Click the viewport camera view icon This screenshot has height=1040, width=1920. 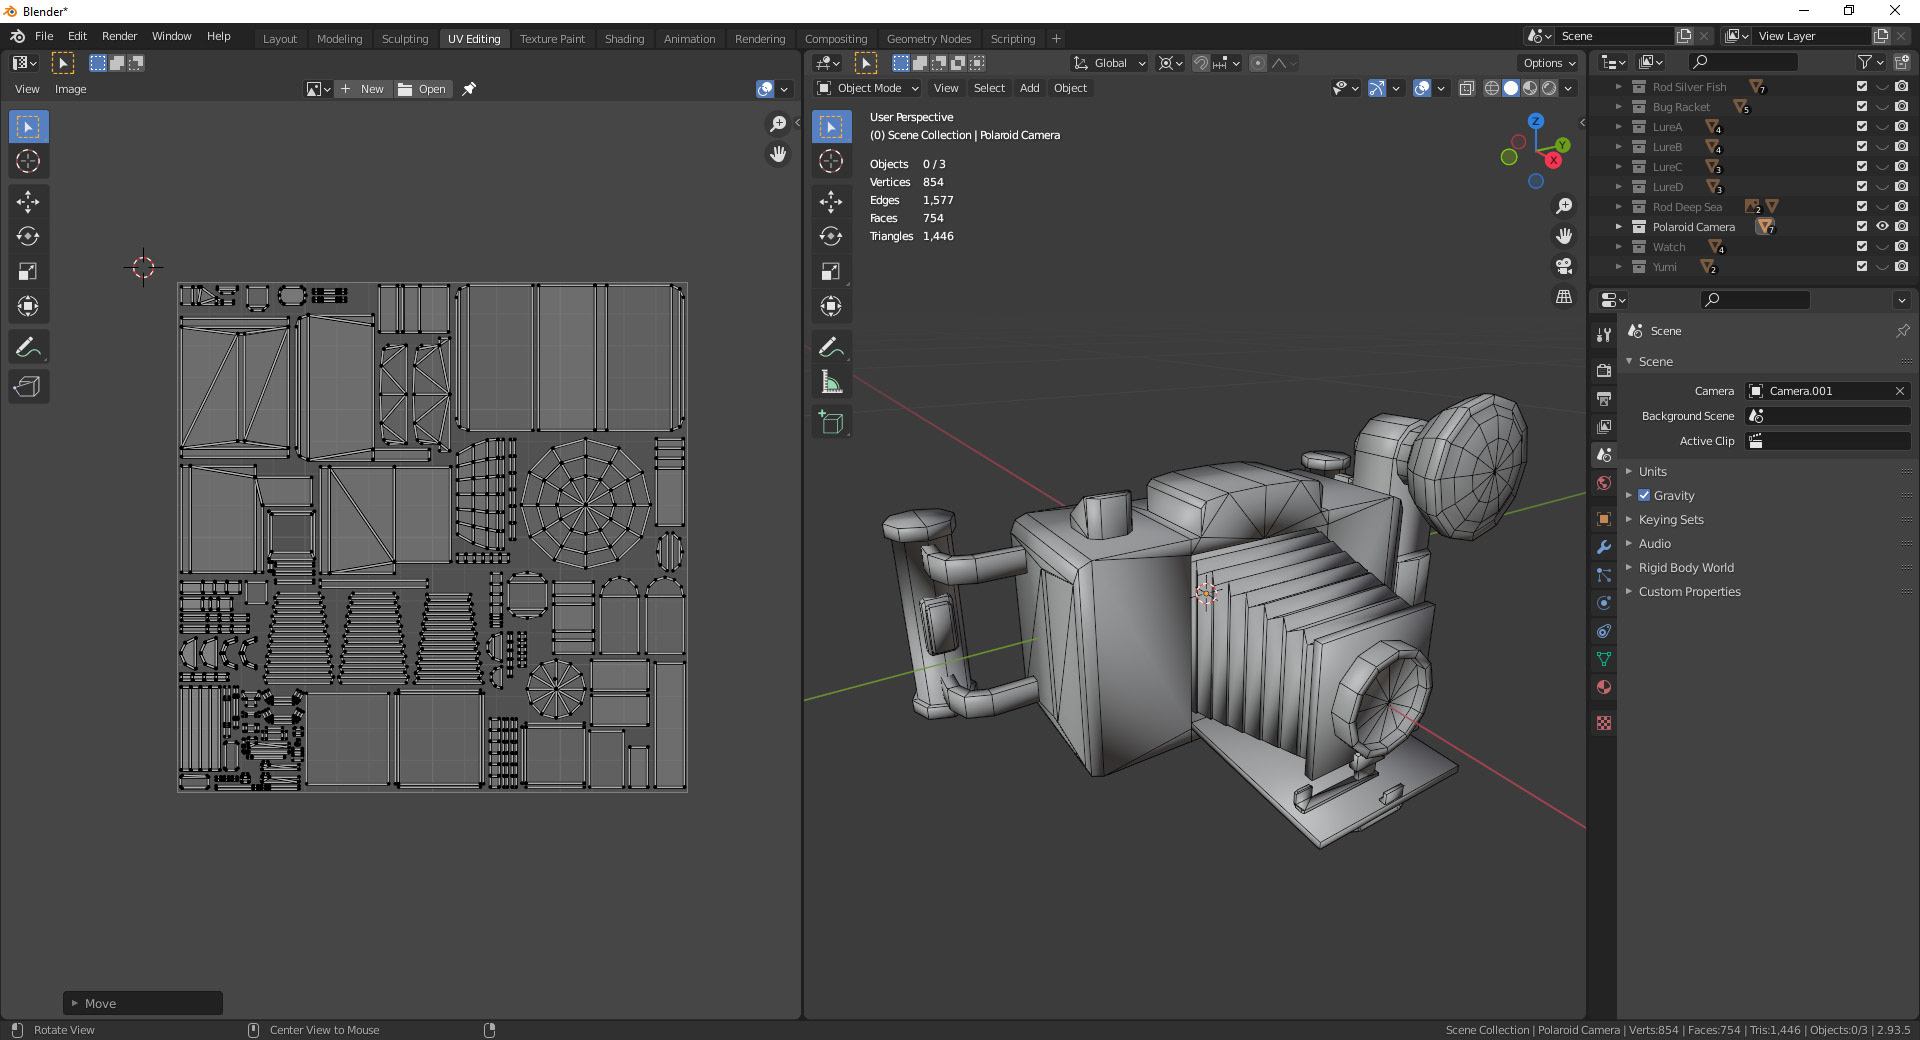(x=1564, y=266)
